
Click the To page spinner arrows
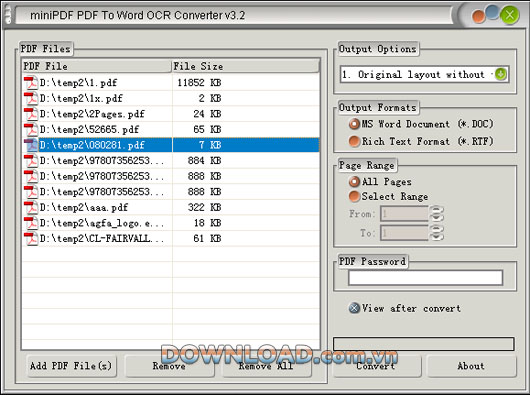[x=436, y=233]
